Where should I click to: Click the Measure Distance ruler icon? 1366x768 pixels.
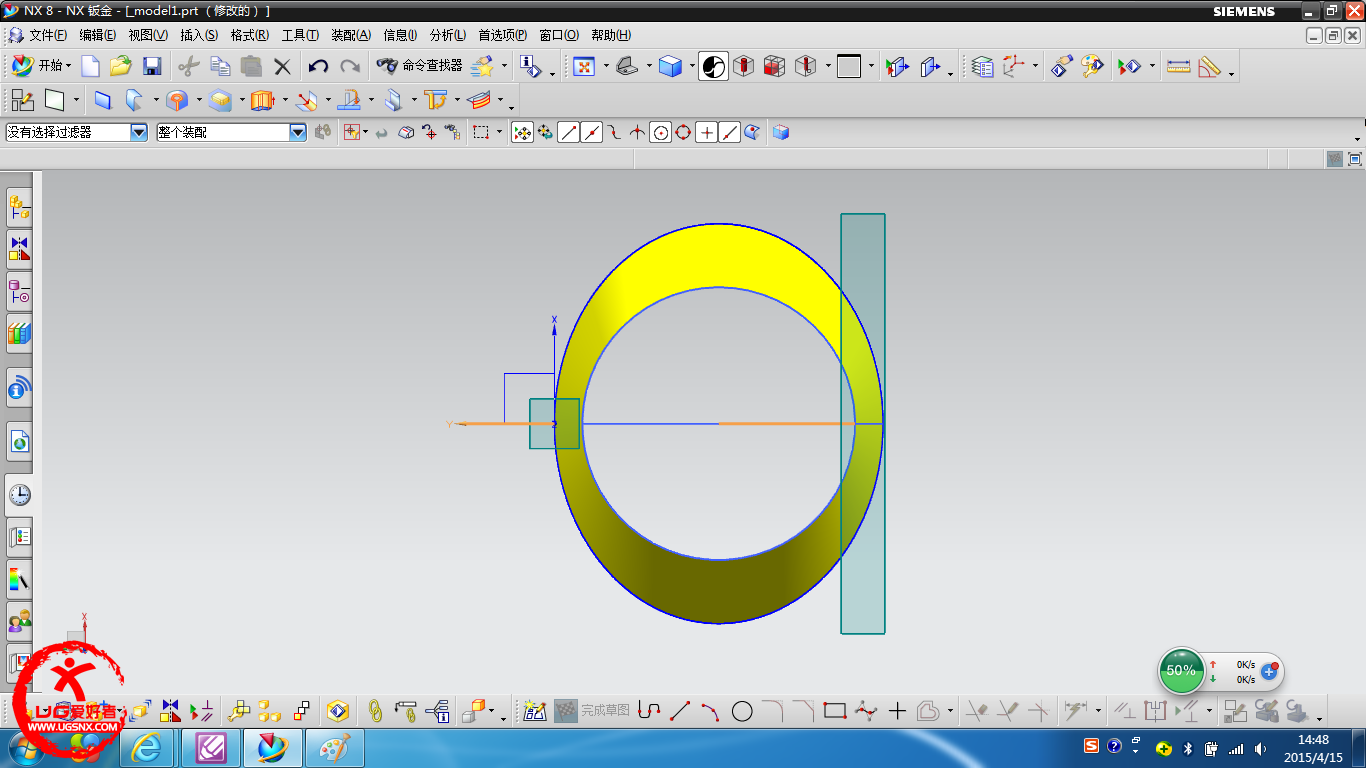[1179, 67]
